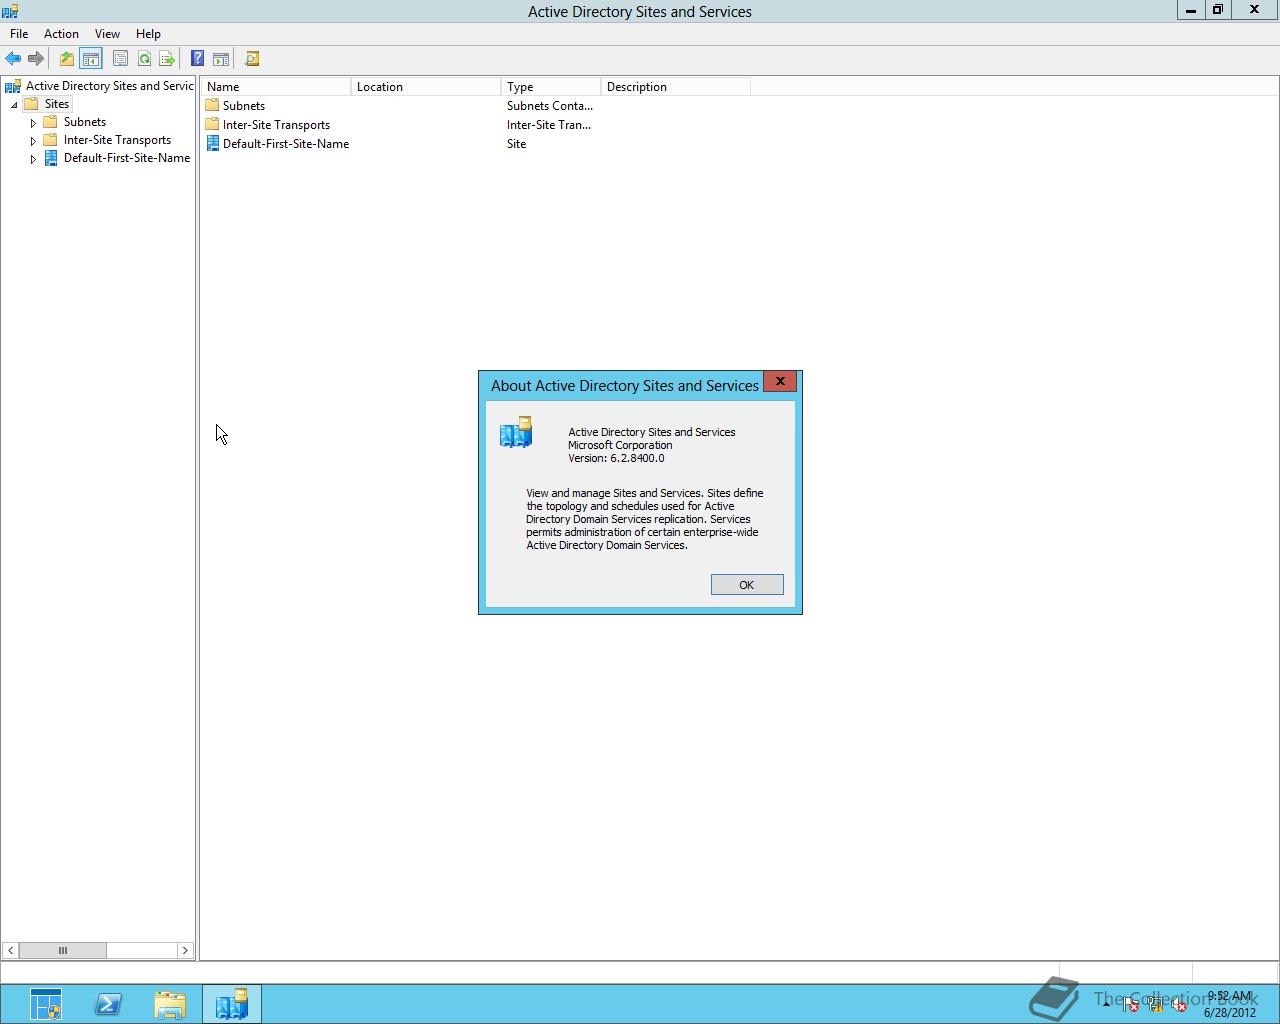The image size is (1280, 1024).
Task: Open PowerShell from taskbar
Action: 108,1004
